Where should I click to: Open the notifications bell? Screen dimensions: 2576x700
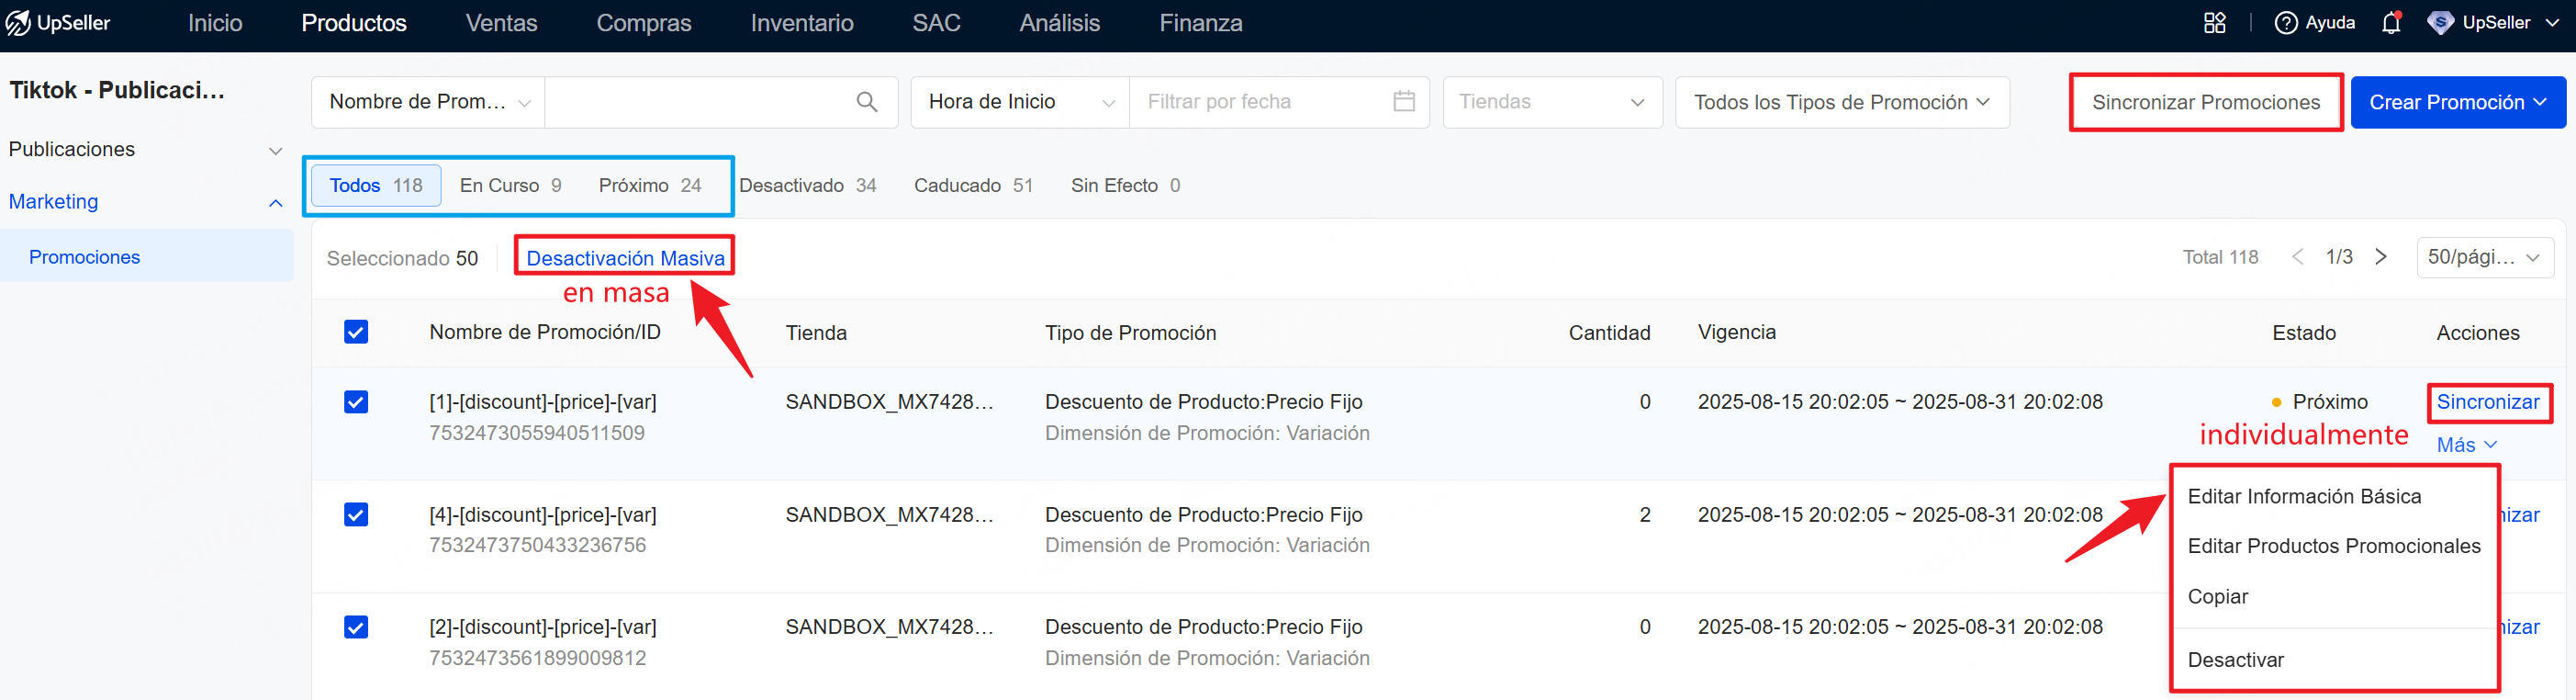pyautogui.click(x=2390, y=22)
